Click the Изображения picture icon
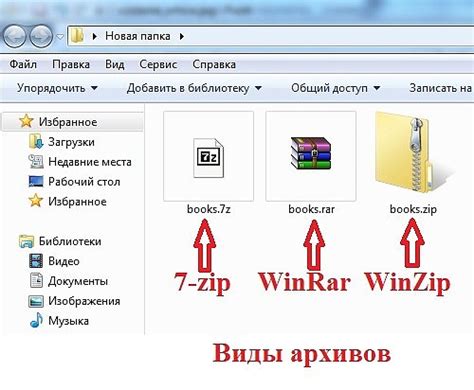Screen dimensions: 474x390 click(36, 301)
